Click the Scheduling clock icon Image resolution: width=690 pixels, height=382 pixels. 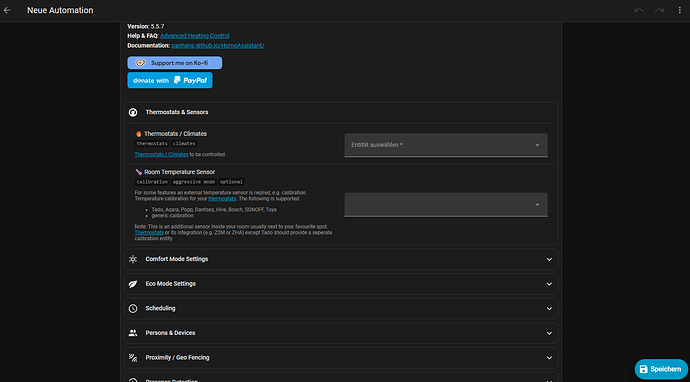(x=133, y=309)
